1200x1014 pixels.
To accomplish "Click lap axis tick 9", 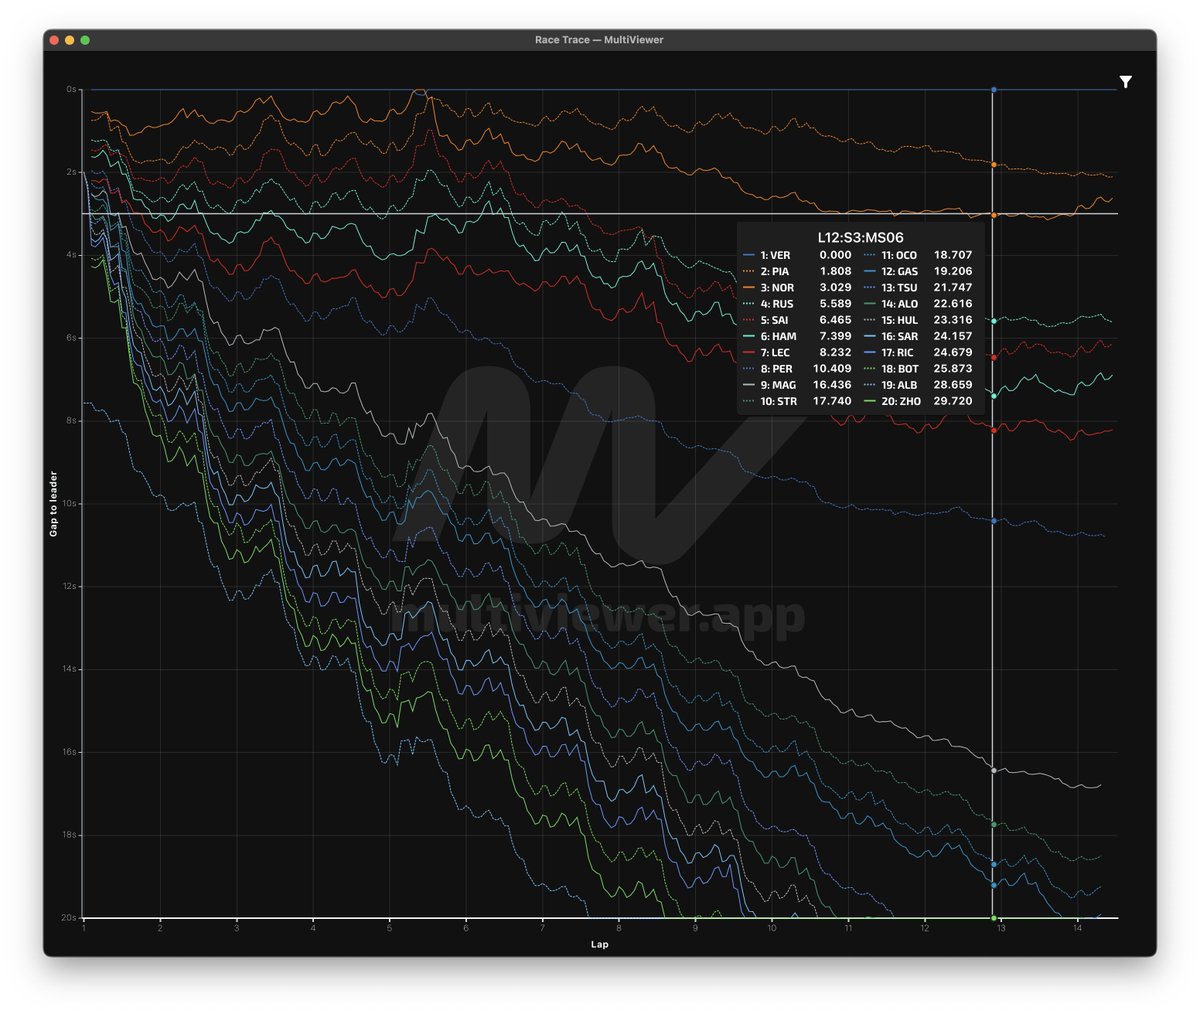I will coord(695,928).
